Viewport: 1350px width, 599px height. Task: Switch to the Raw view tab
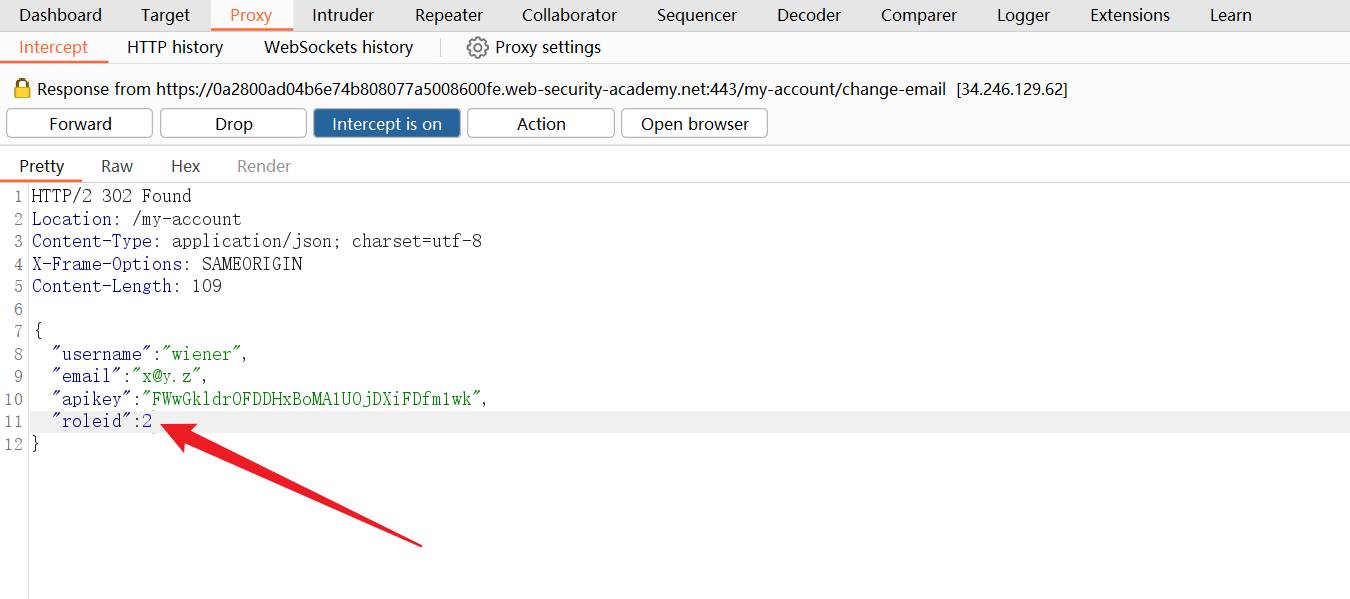[x=117, y=166]
